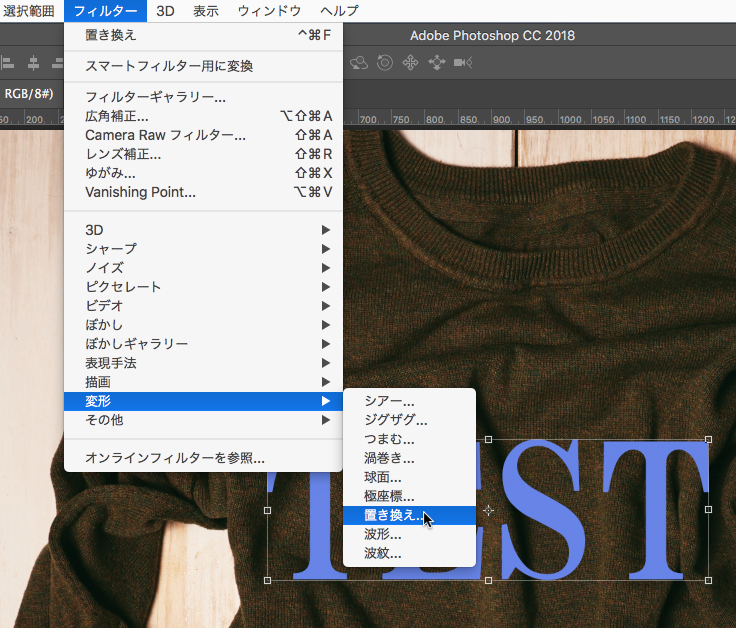Expand the ぼかしギャラリー submenu
736x628 pixels.
[203, 344]
